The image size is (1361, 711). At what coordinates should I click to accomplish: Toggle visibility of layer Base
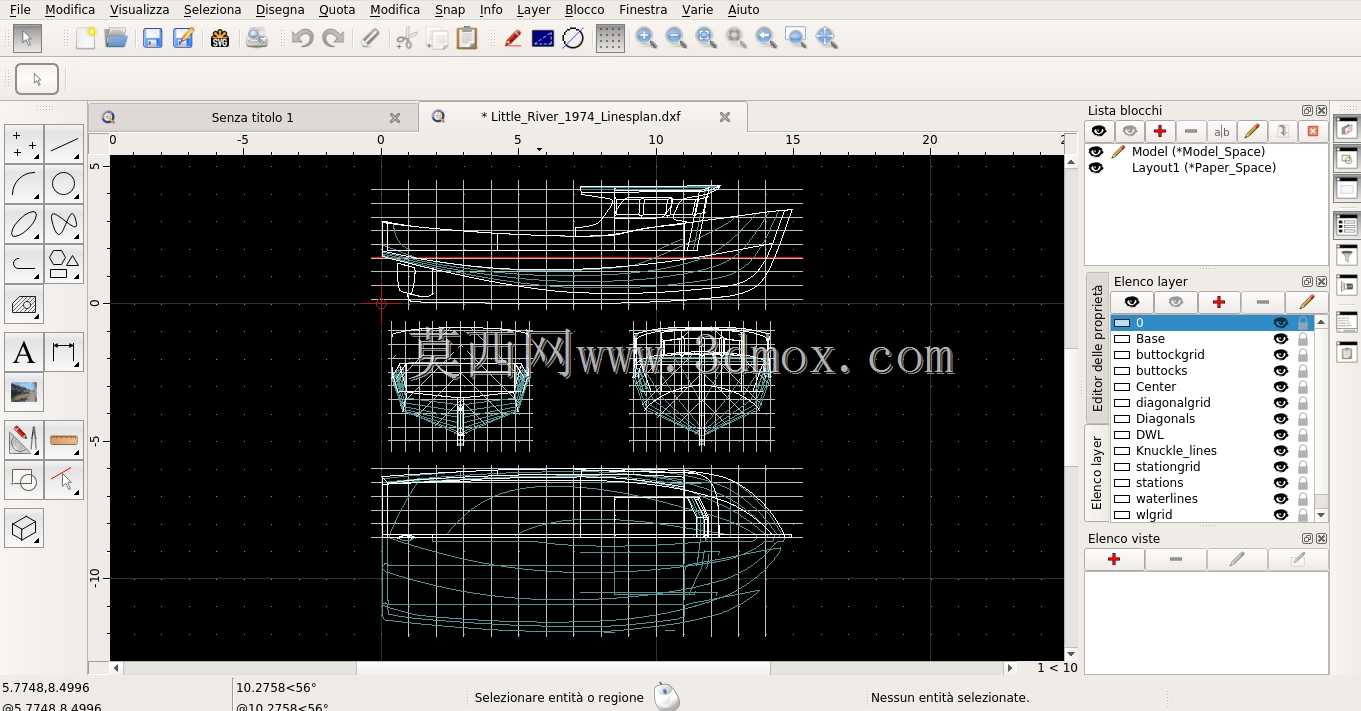click(x=1280, y=339)
